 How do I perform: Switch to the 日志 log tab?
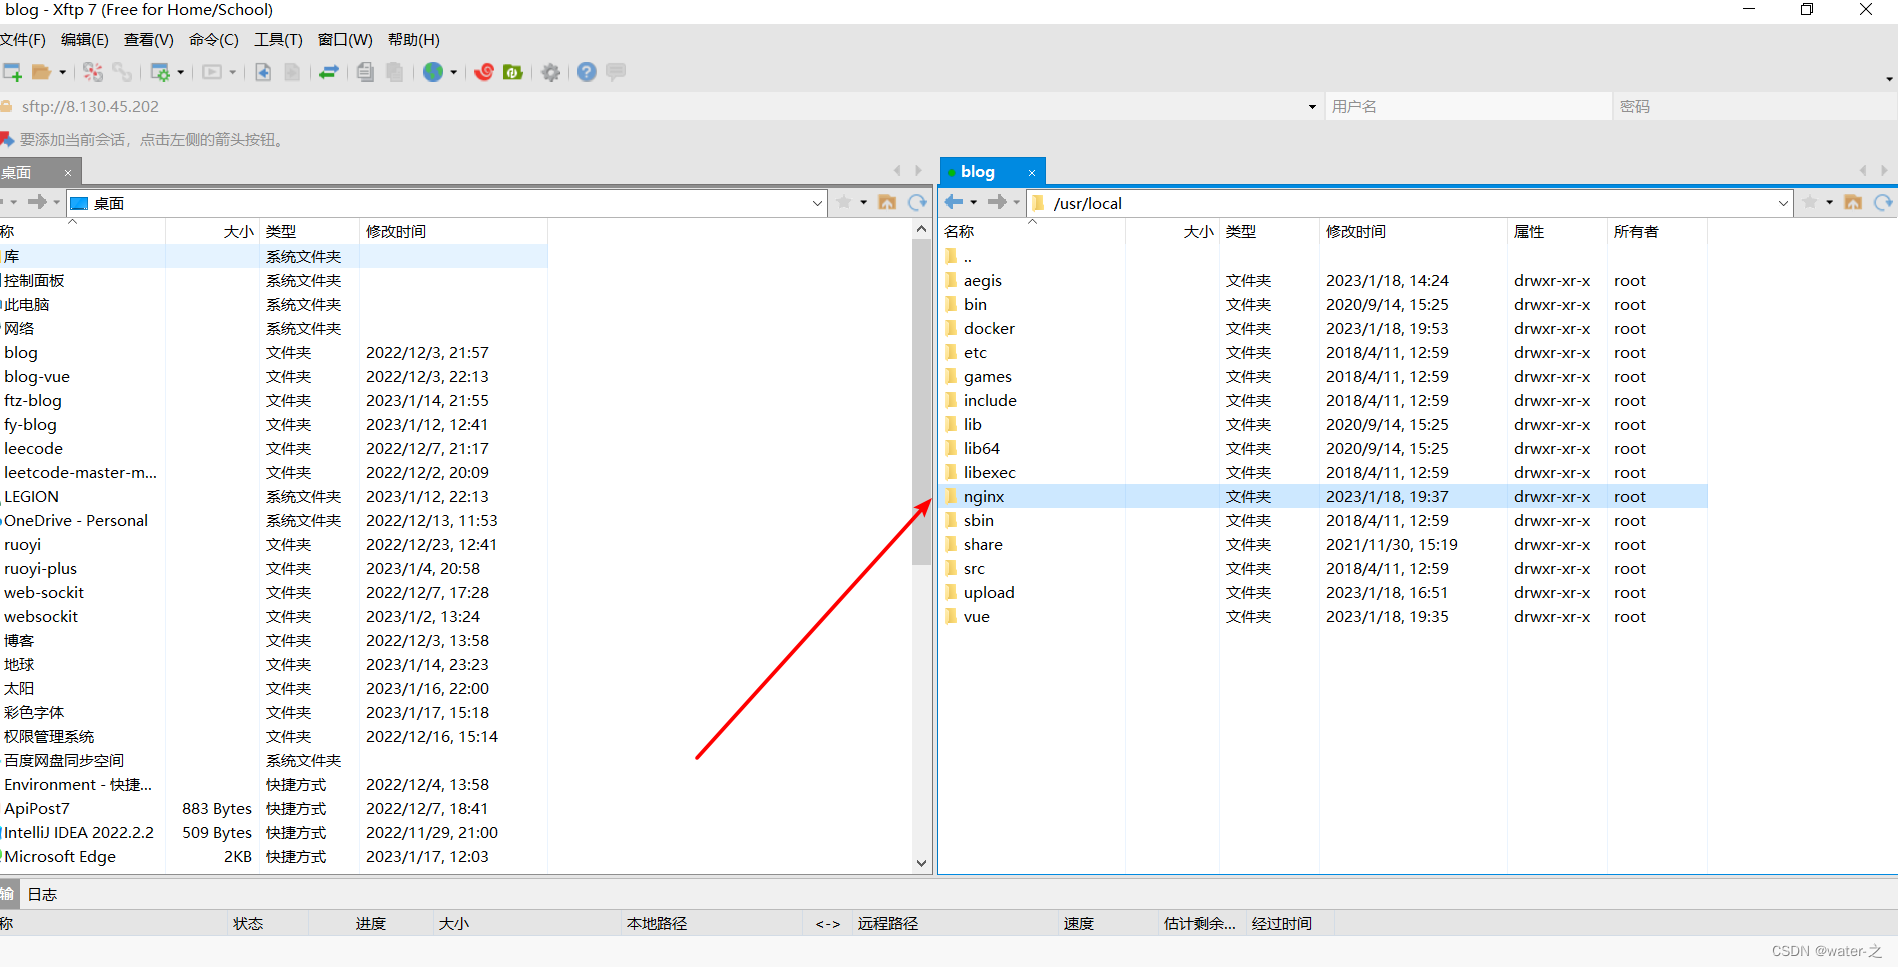(x=42, y=894)
